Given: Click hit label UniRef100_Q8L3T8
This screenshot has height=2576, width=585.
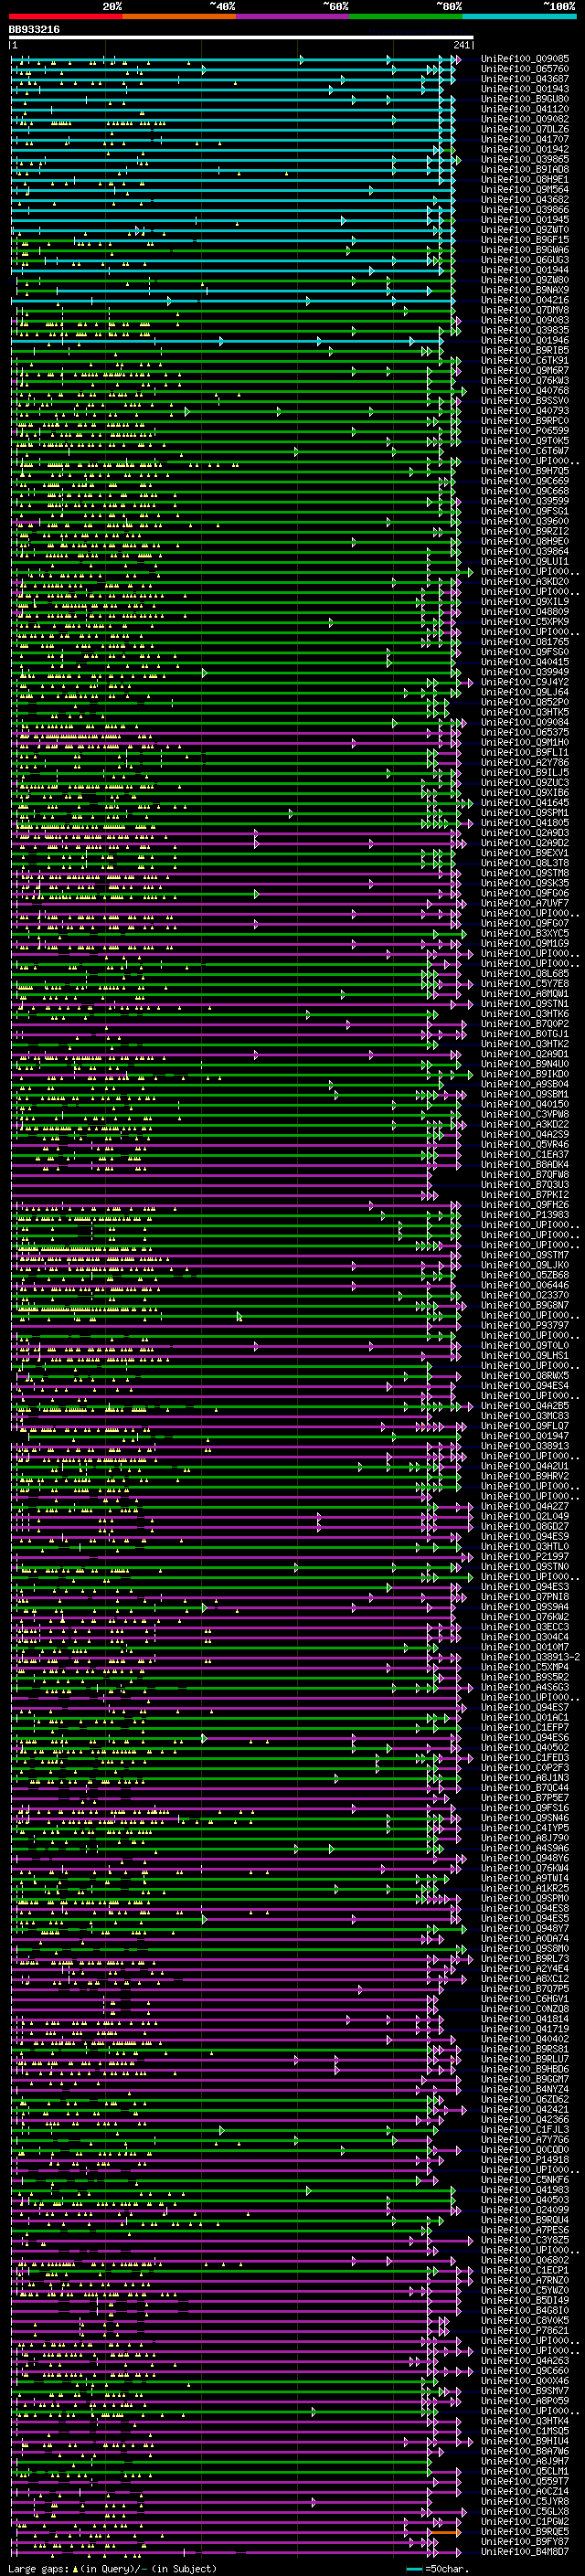Looking at the screenshot, I should tap(525, 863).
